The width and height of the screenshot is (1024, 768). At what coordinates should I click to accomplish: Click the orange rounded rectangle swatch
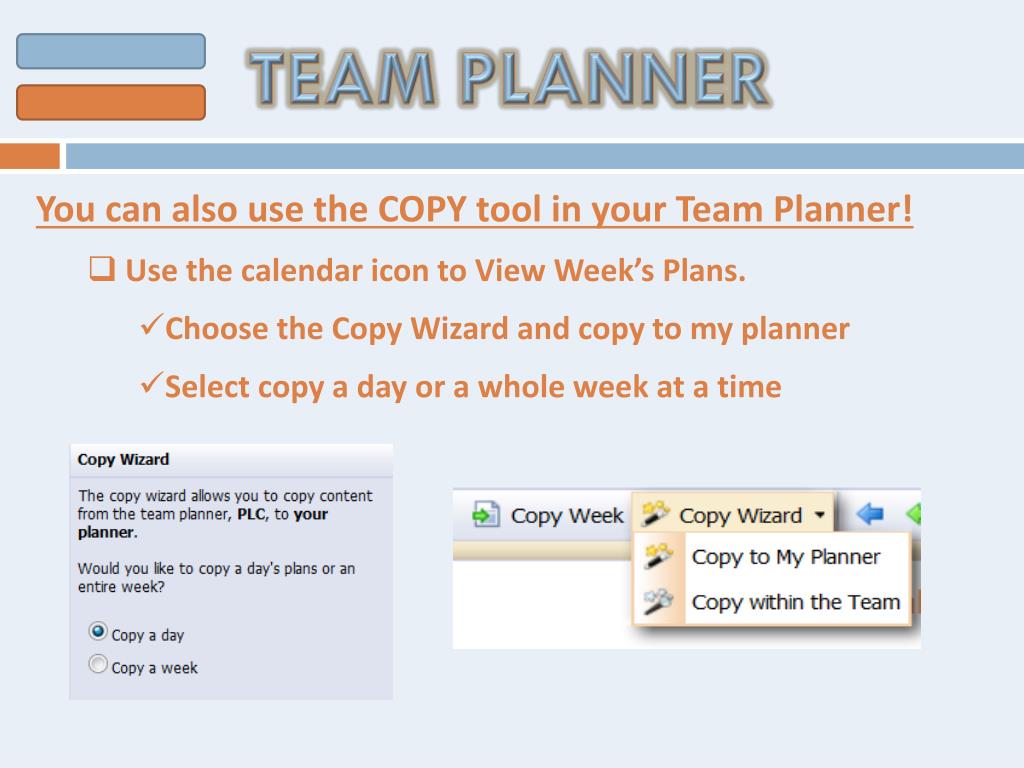coord(111,103)
